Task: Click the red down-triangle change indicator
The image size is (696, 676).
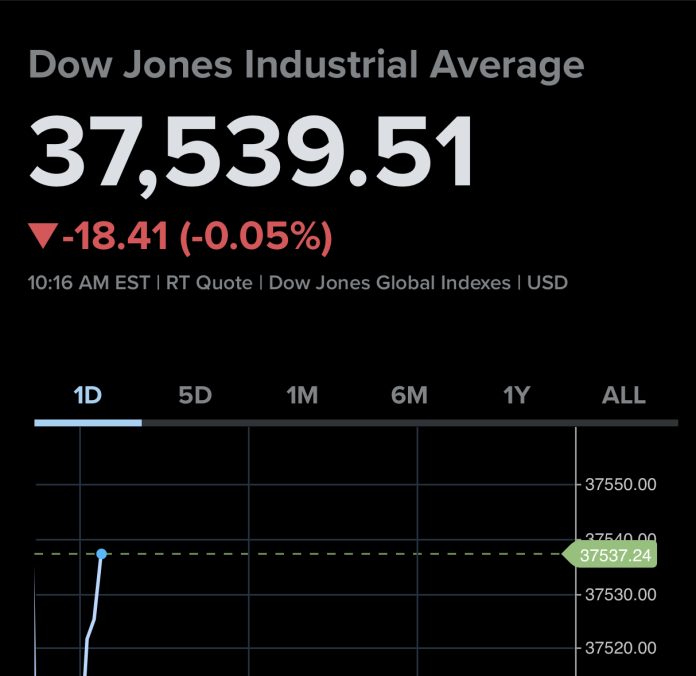Action: [x=44, y=237]
